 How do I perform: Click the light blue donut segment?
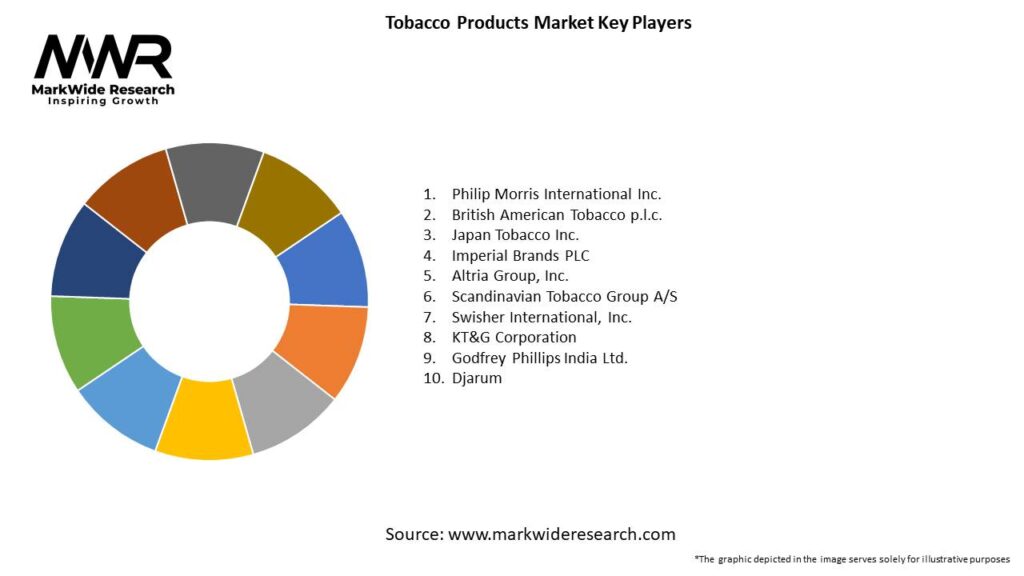click(130, 398)
